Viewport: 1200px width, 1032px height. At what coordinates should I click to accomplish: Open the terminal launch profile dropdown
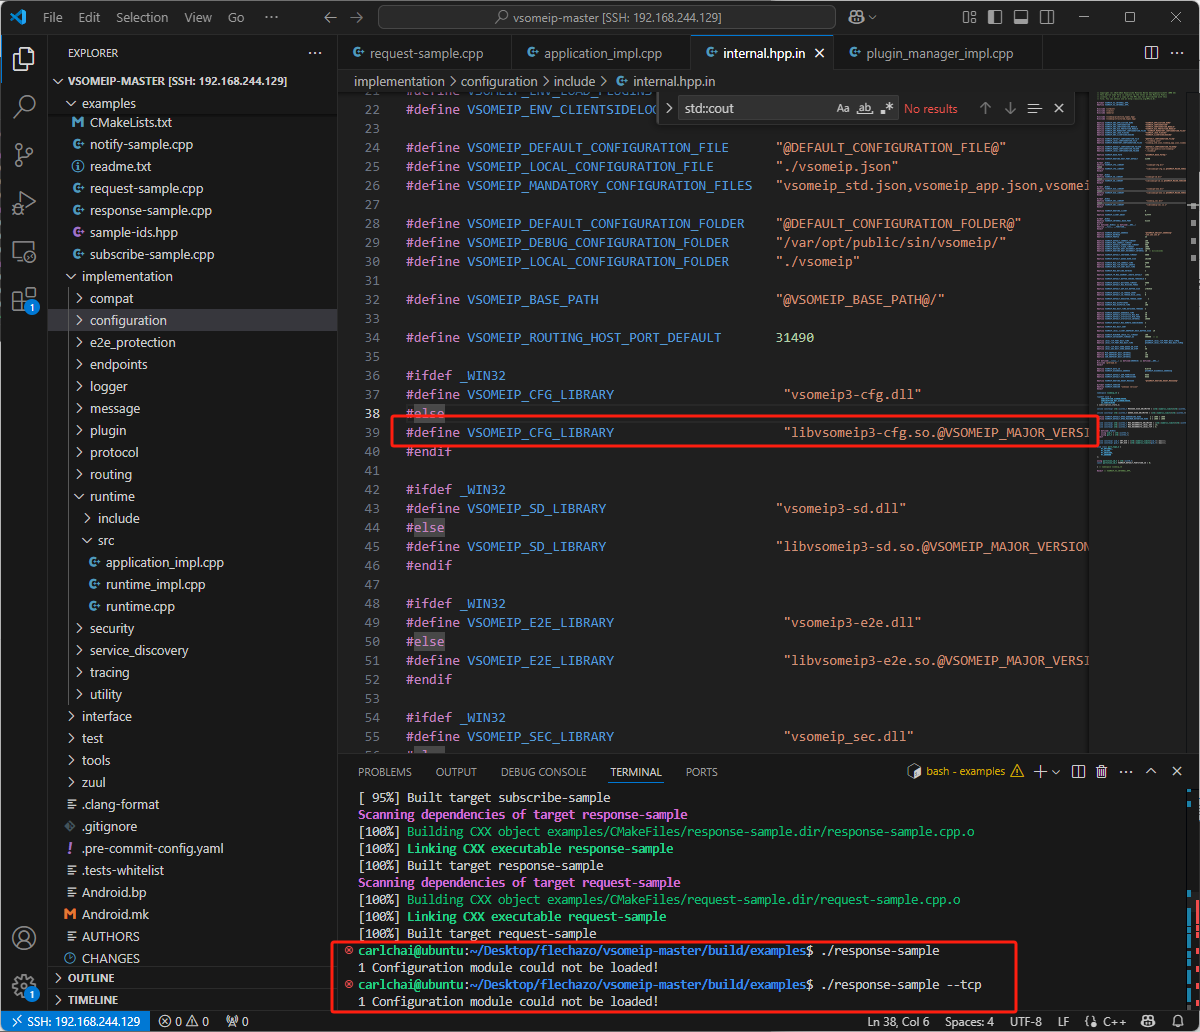(1056, 772)
